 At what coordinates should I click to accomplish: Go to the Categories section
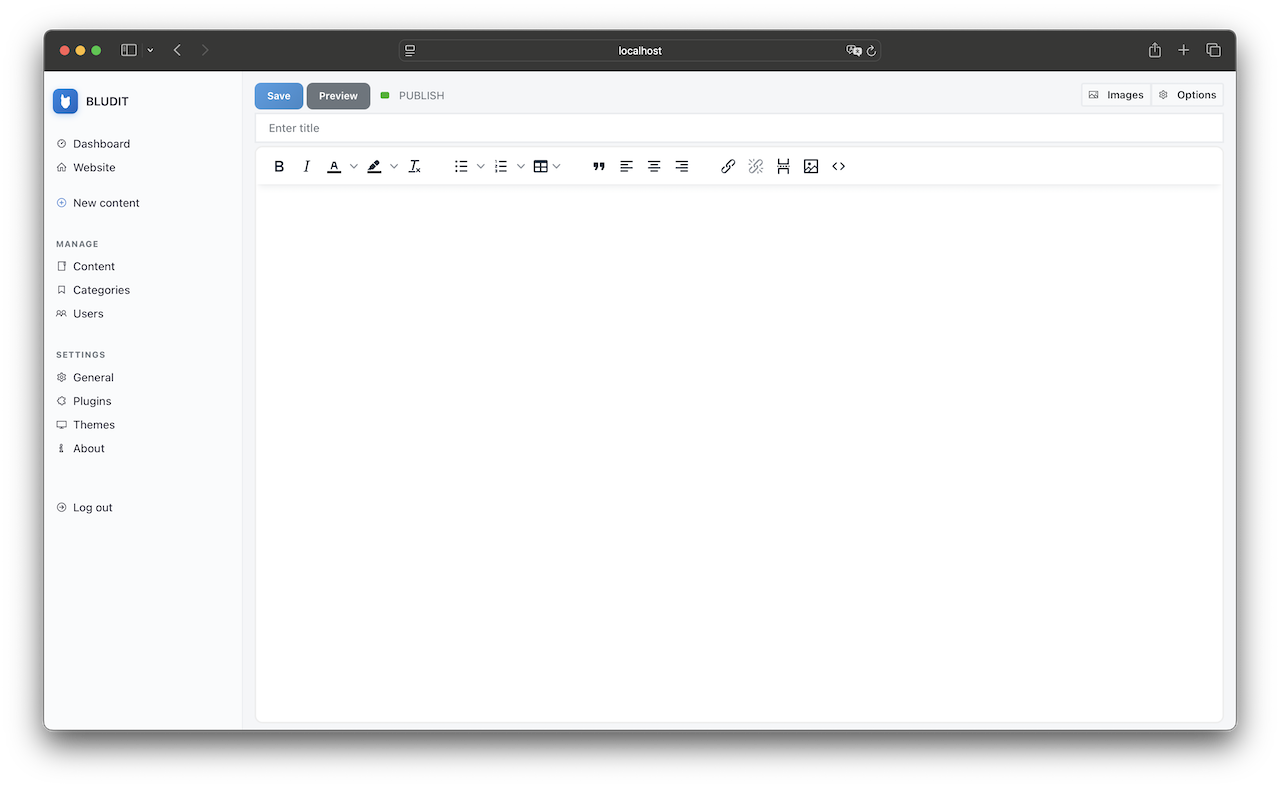pyautogui.click(x=101, y=290)
